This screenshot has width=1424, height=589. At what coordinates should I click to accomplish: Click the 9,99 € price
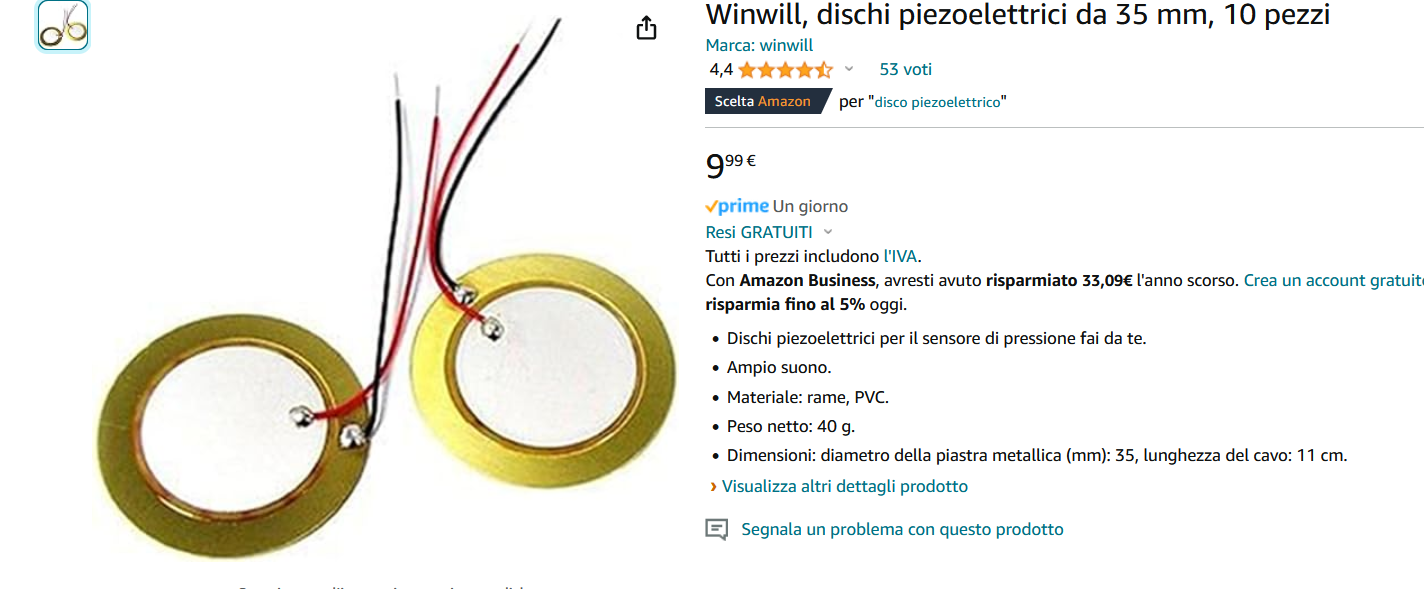click(x=731, y=164)
